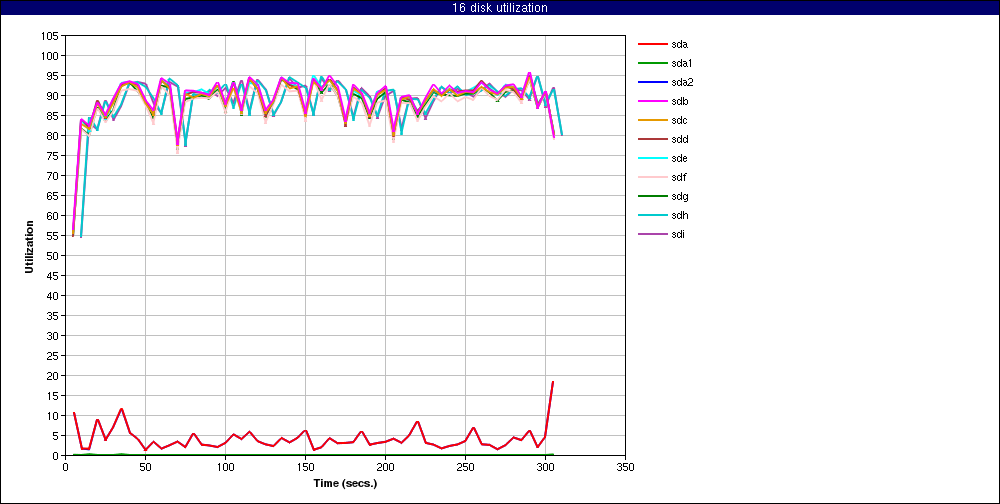This screenshot has width=1000, height=504.
Task: Click the sdc legend label
Action: click(x=679, y=121)
